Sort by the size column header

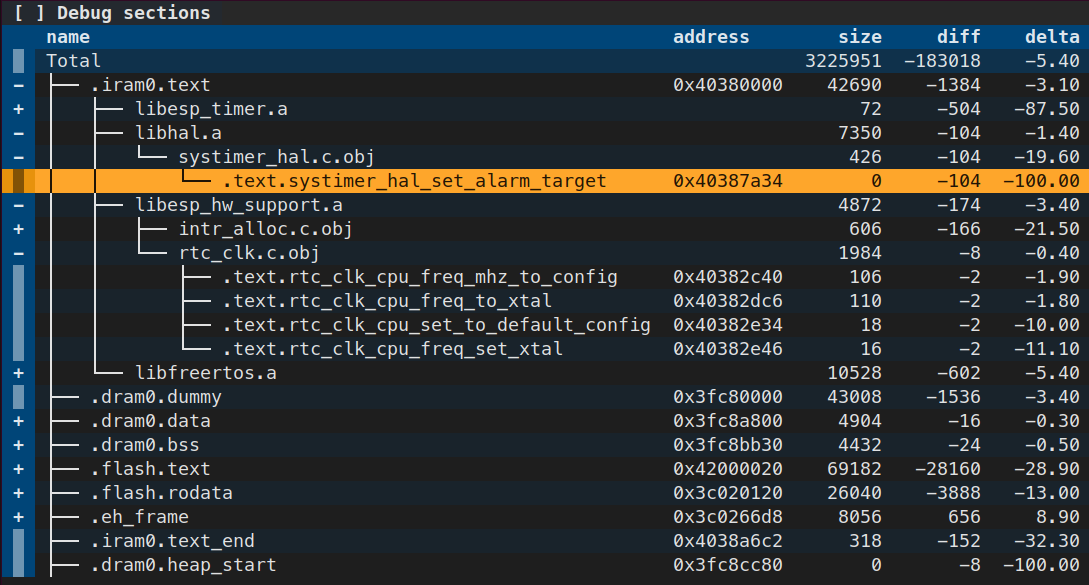[860, 36]
